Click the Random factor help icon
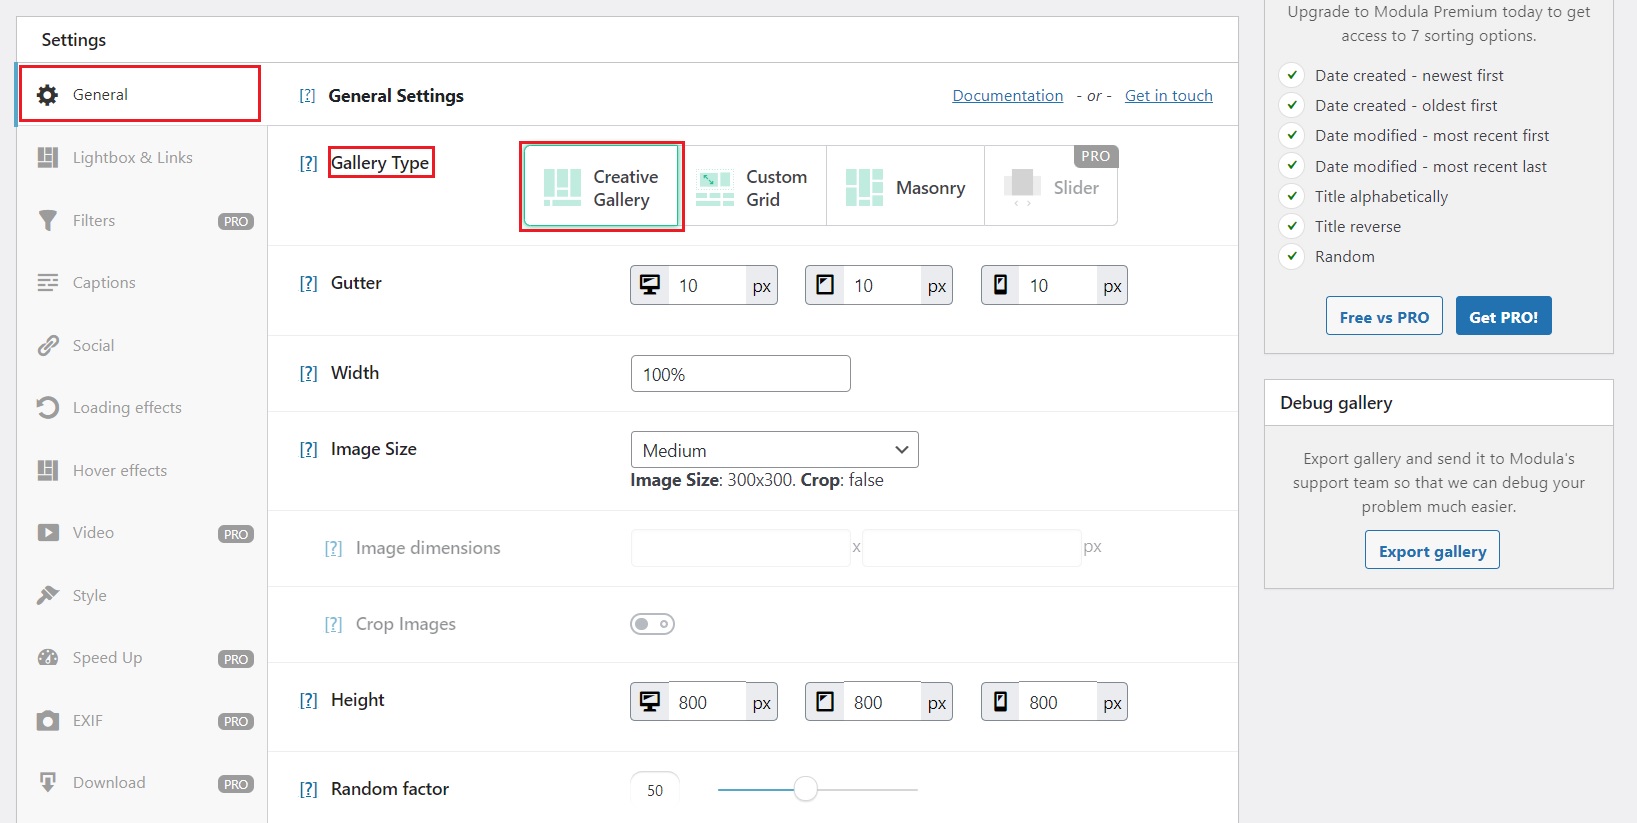 [x=308, y=790]
